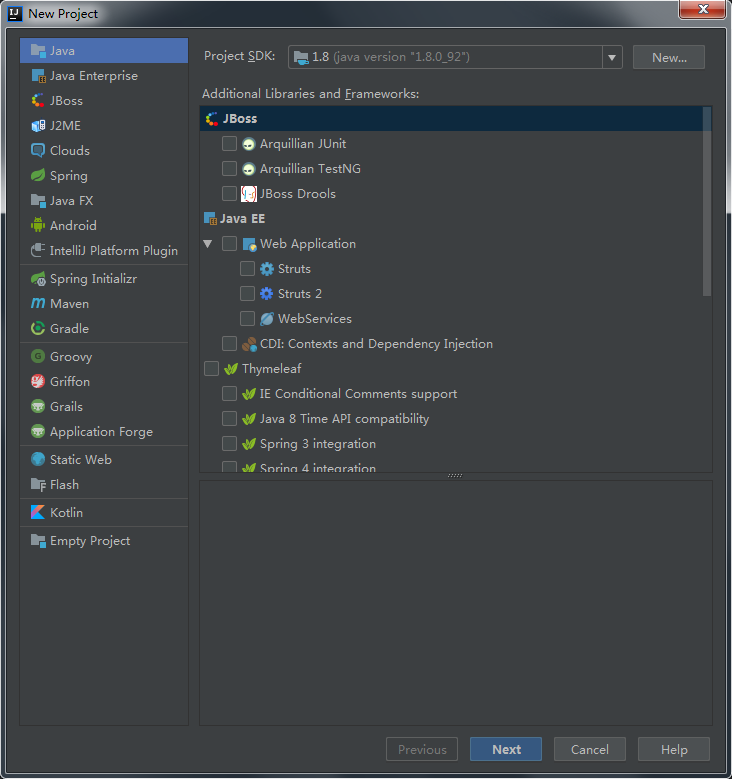Click the Clouds speech-bubble icon

[x=38, y=151]
